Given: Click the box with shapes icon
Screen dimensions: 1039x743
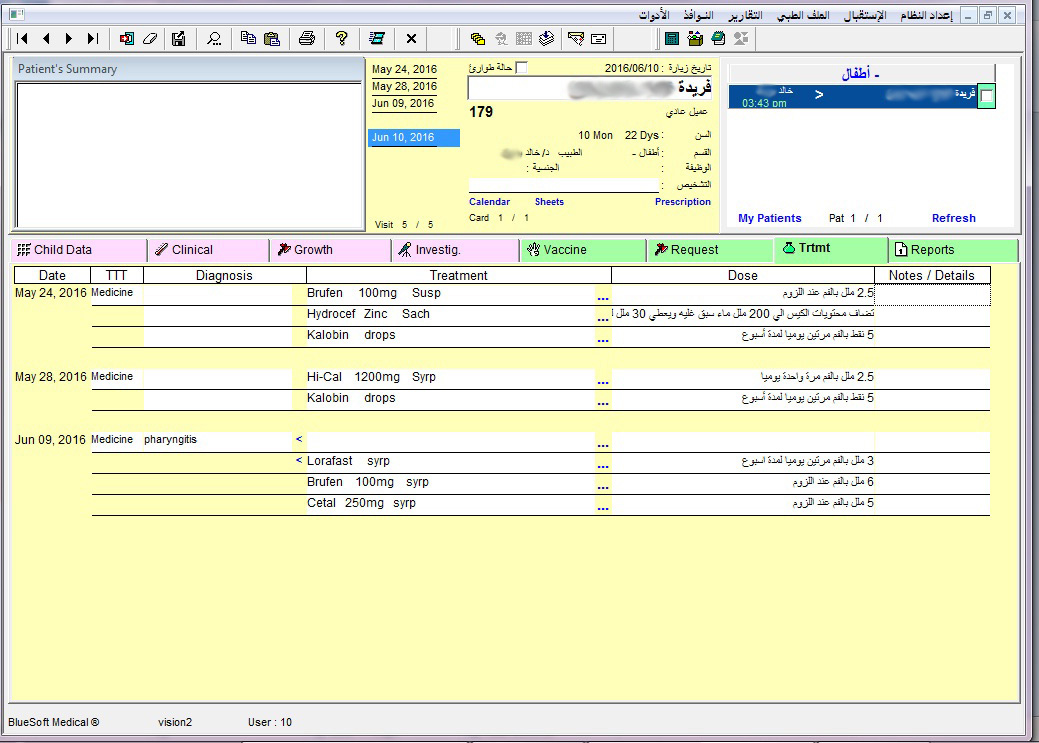Looking at the screenshot, I should (695, 38).
